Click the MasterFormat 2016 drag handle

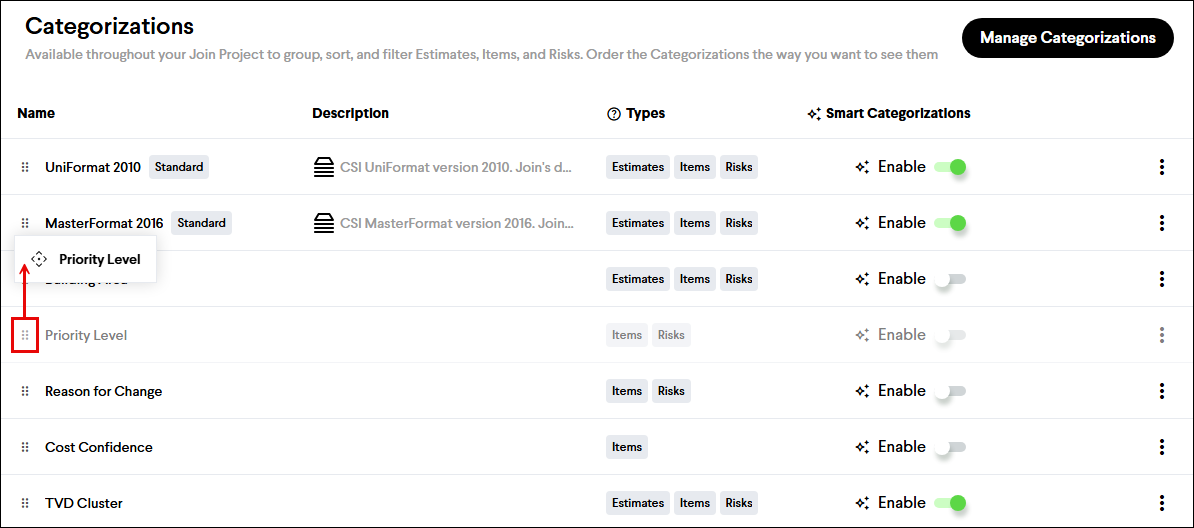26,223
